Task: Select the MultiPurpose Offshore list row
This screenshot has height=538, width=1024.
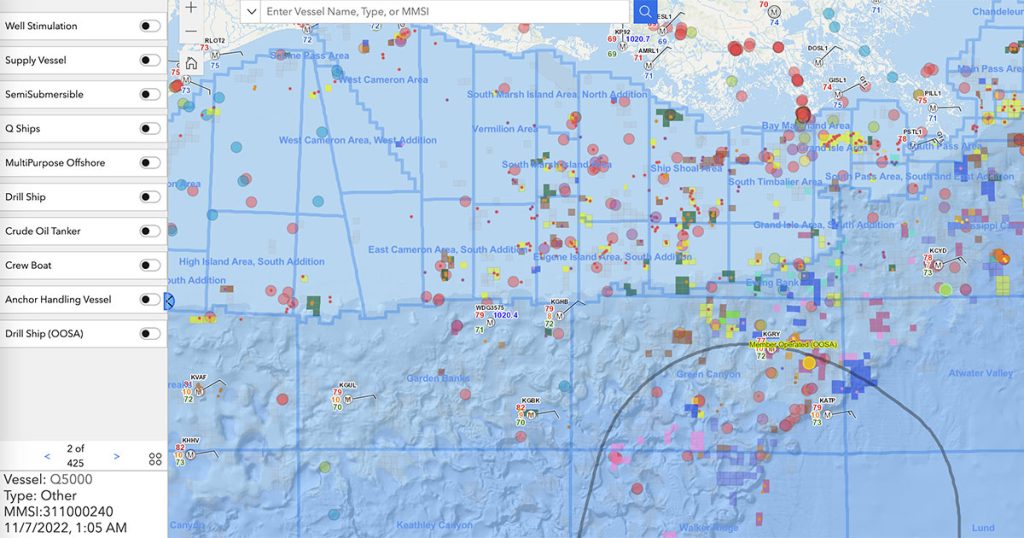Action: click(70, 162)
